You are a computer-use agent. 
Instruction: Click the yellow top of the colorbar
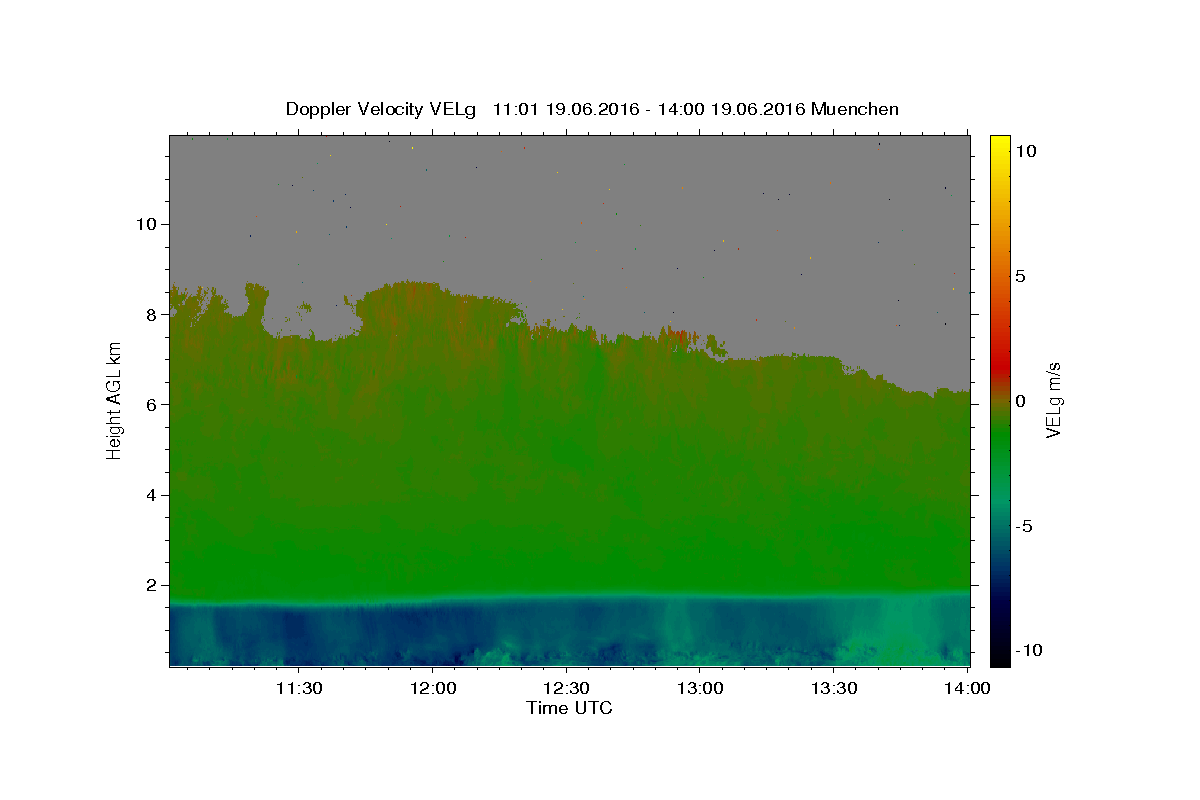point(999,142)
